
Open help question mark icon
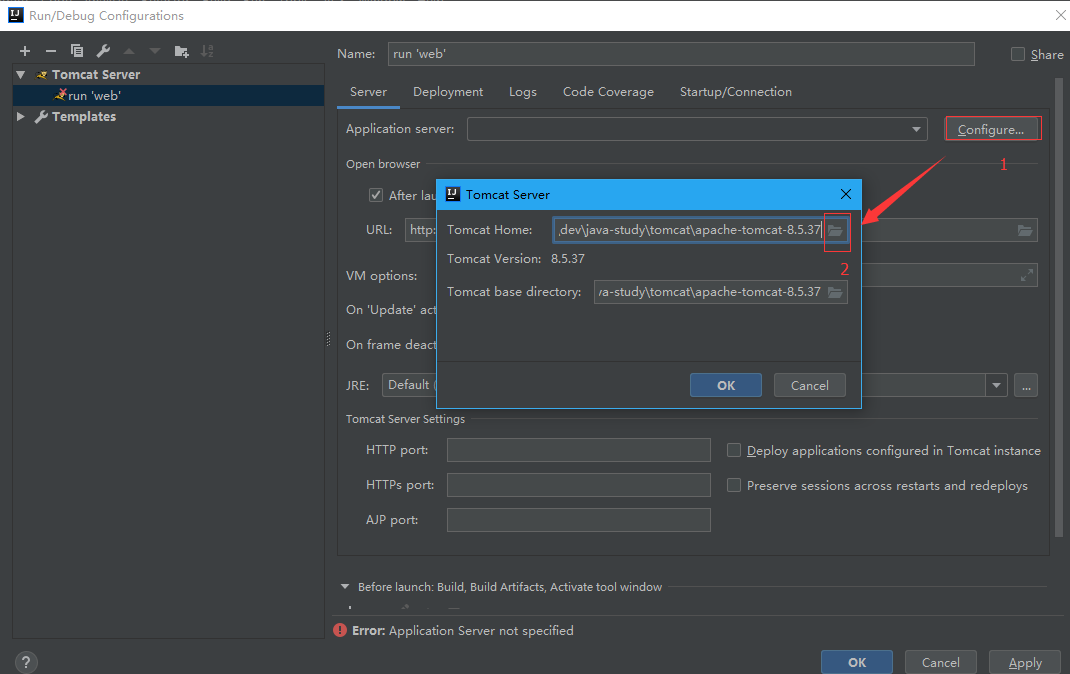tap(26, 662)
